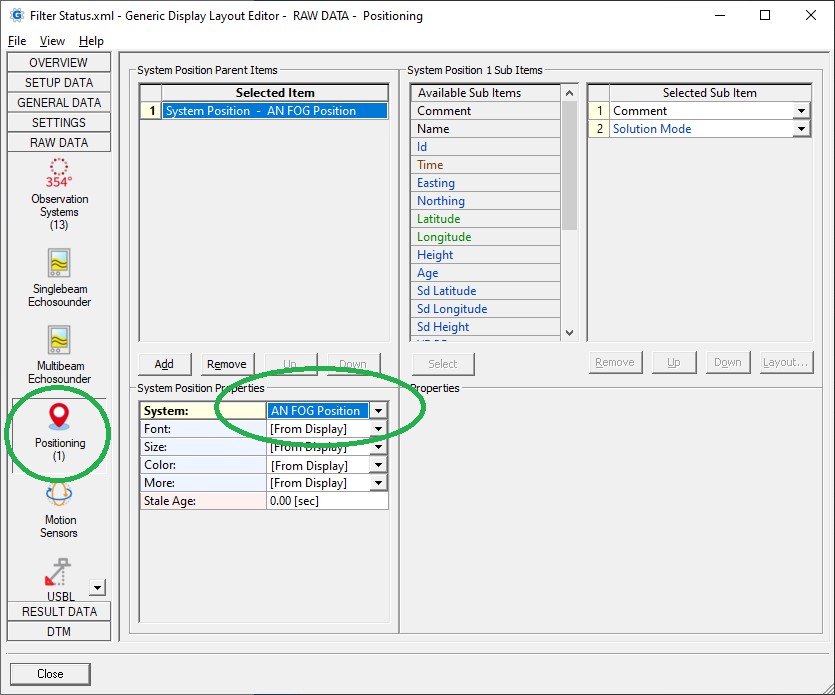Click the Positioning pin icon
This screenshot has width=835, height=695.
pyautogui.click(x=59, y=418)
